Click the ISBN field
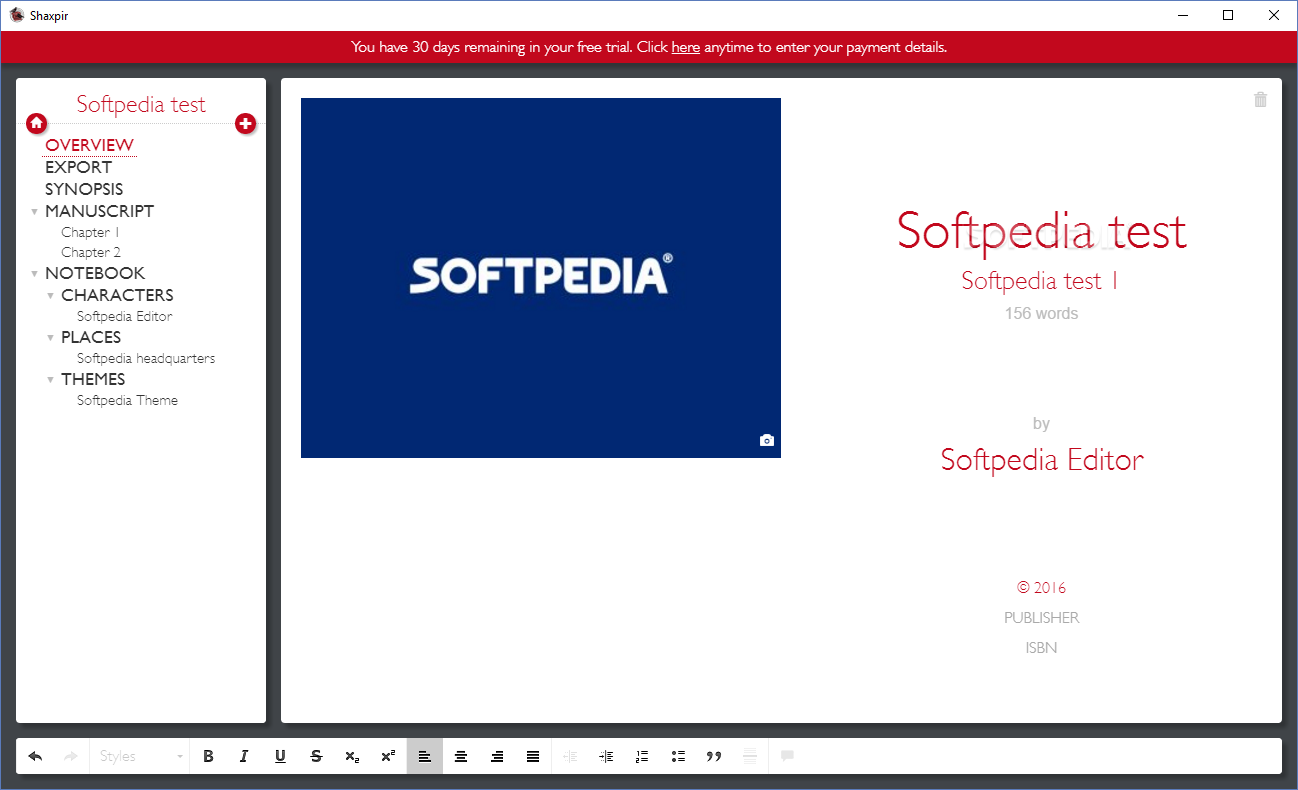 tap(1041, 648)
